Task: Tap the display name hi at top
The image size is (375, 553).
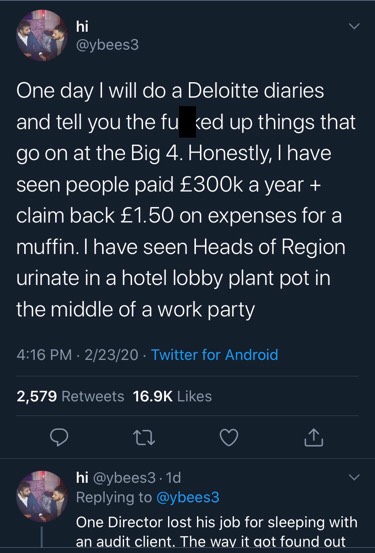Action: 83,26
